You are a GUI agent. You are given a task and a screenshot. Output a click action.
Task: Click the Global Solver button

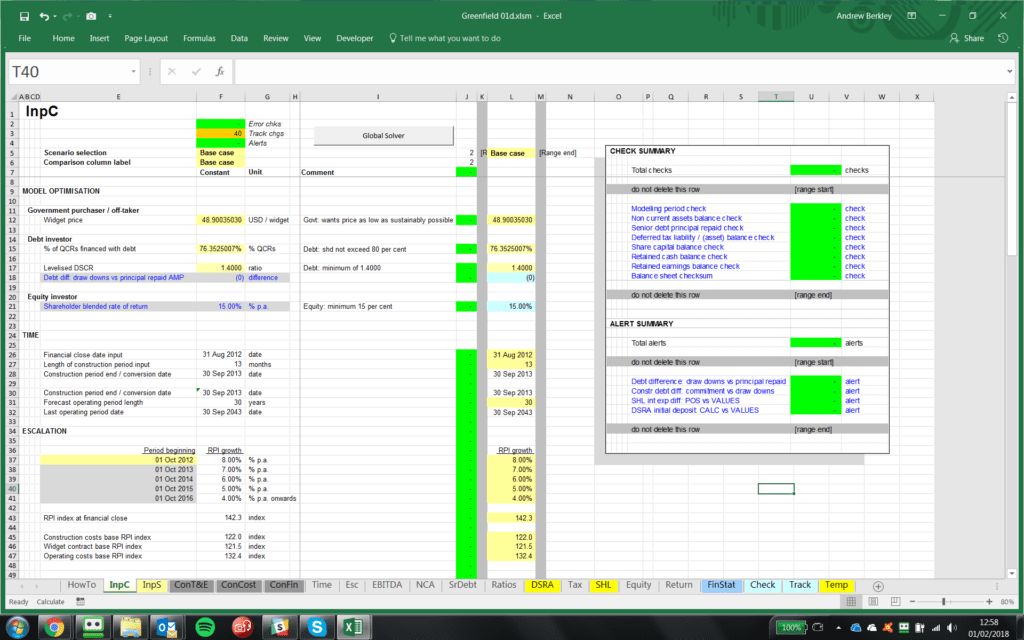coord(383,136)
